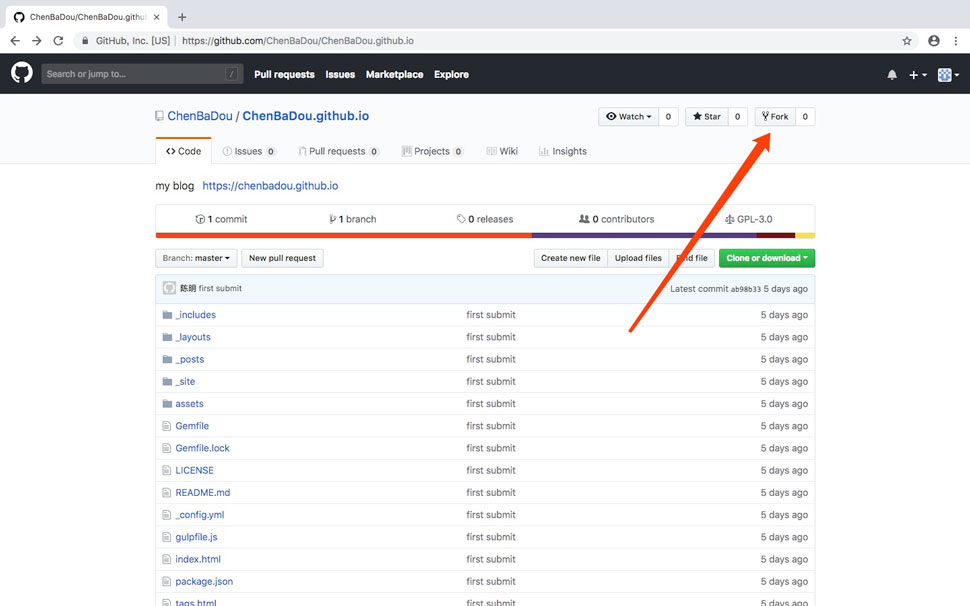Image resolution: width=970 pixels, height=606 pixels.
Task: Click Create new file button
Action: point(570,258)
